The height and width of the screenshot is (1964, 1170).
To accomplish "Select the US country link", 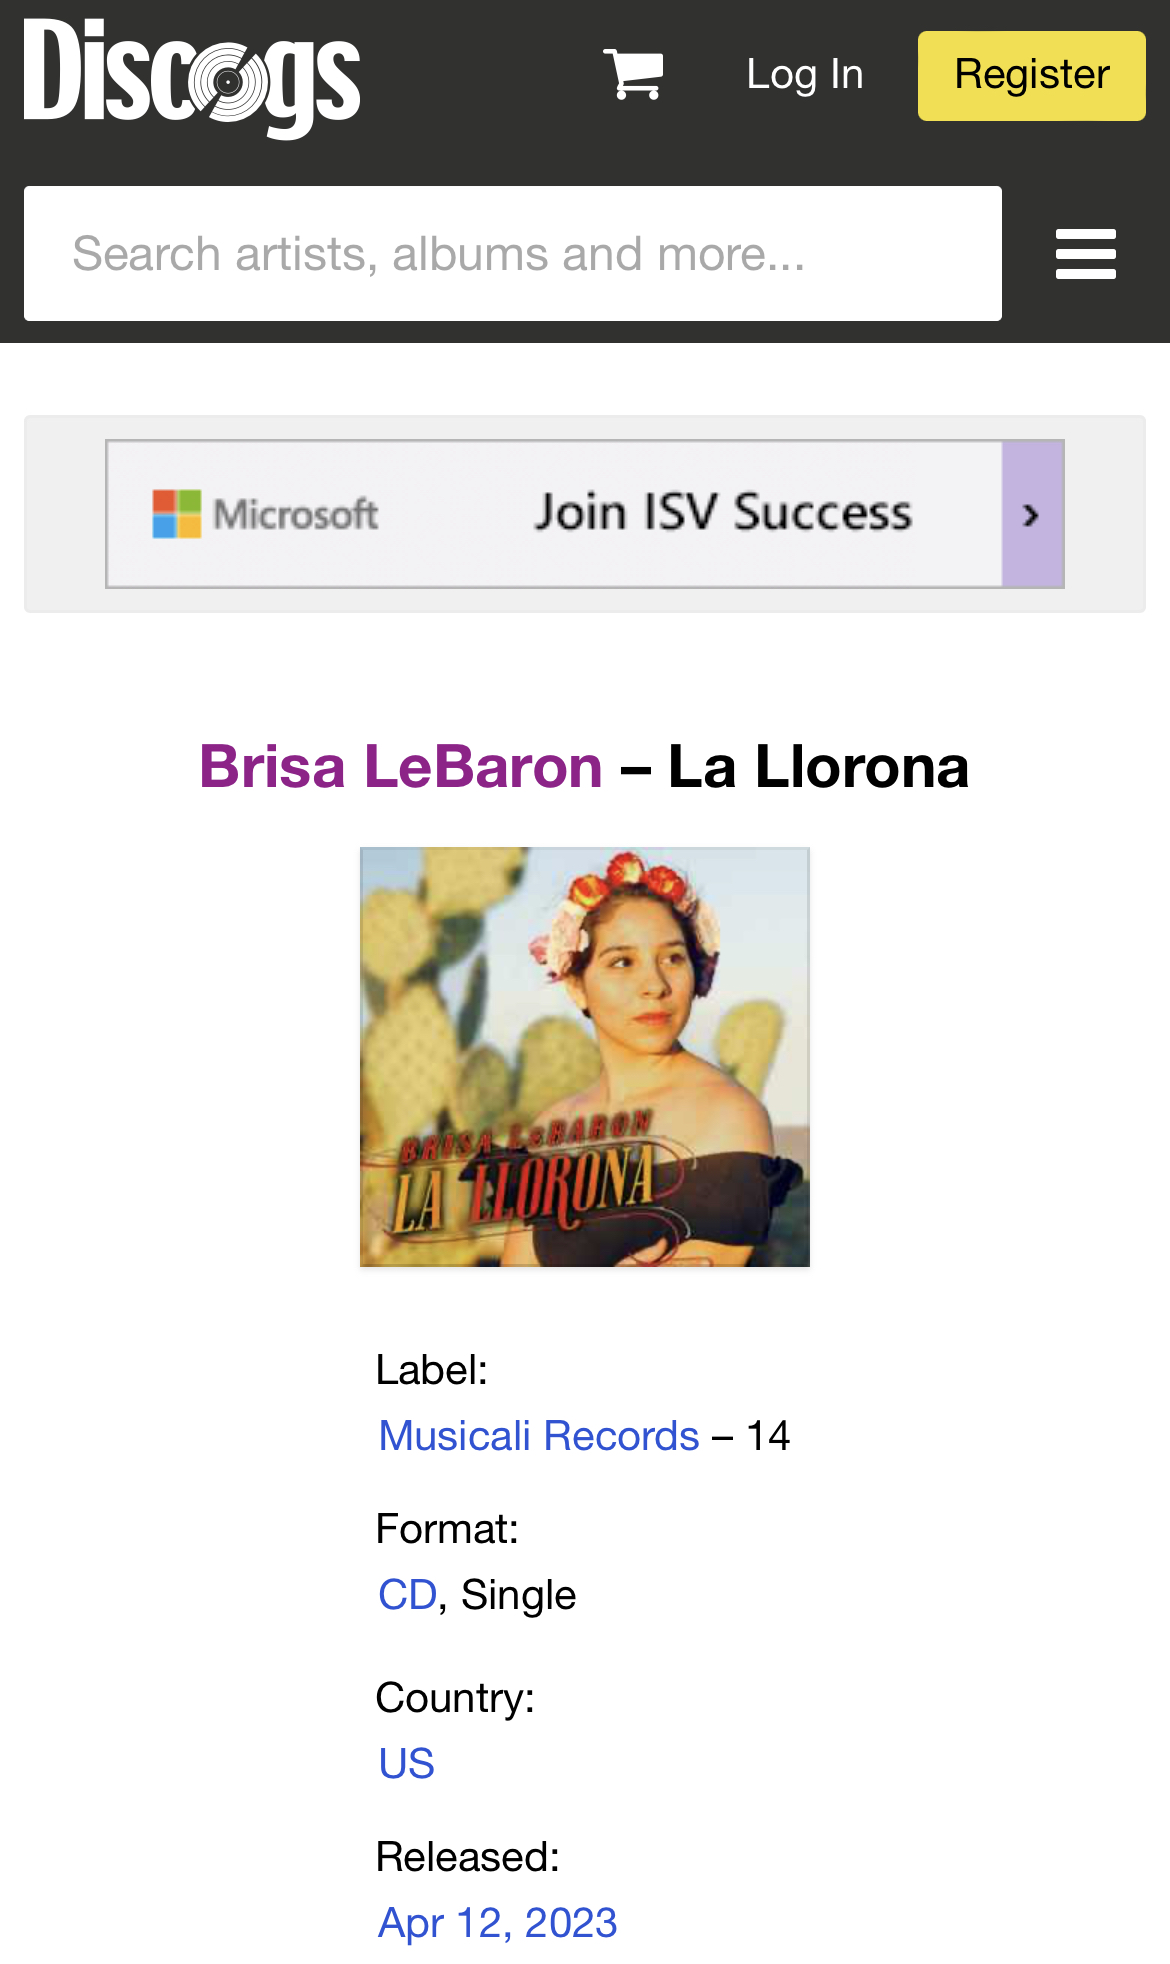I will 406,1764.
